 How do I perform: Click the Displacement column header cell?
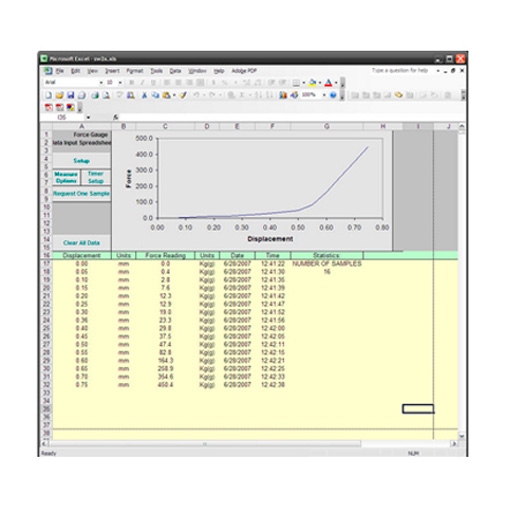[x=82, y=256]
